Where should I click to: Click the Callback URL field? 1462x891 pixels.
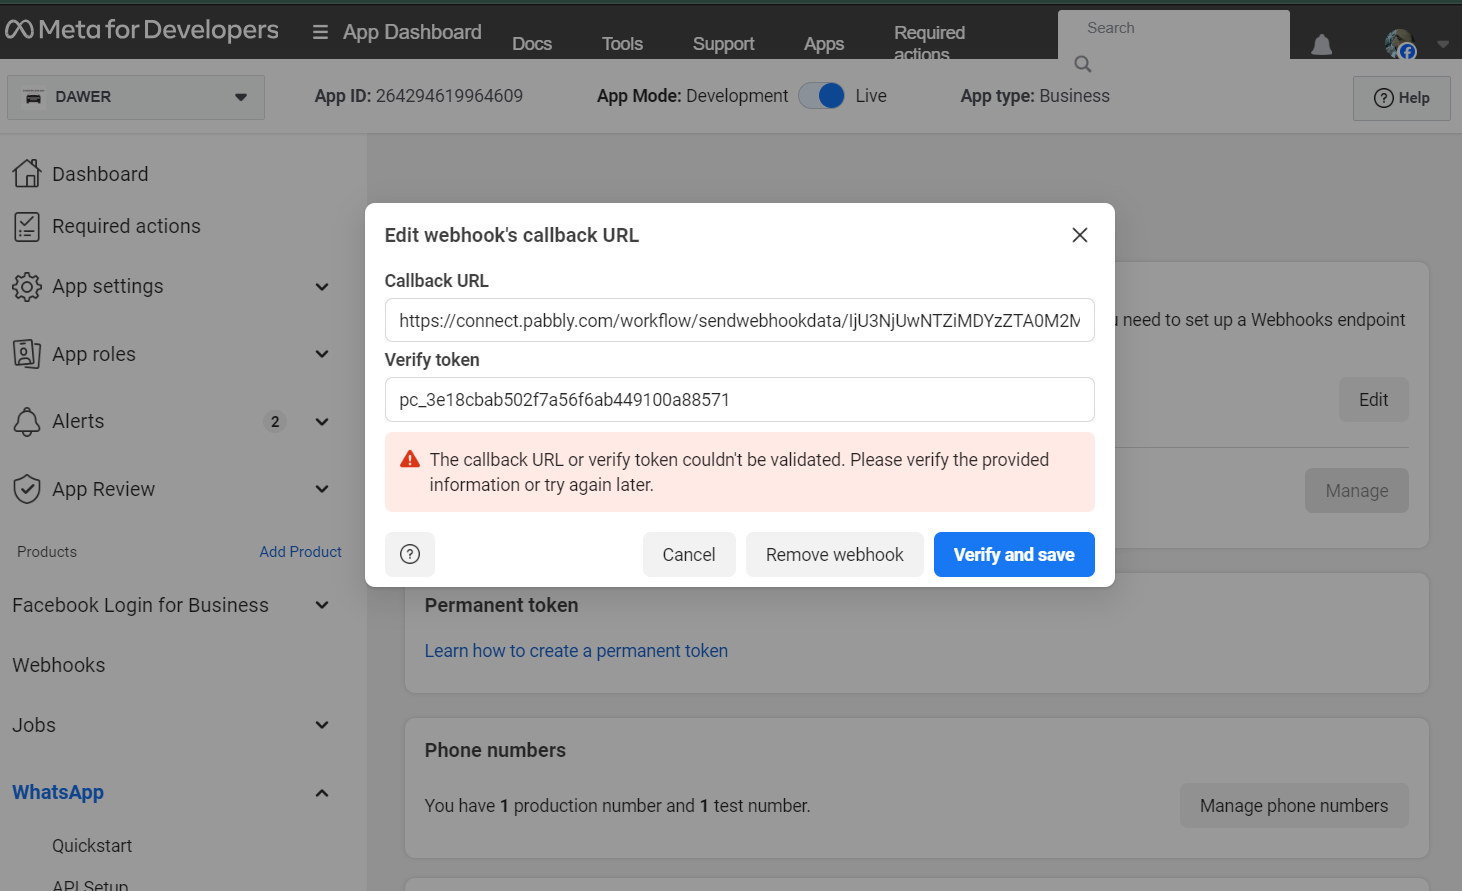(x=740, y=320)
